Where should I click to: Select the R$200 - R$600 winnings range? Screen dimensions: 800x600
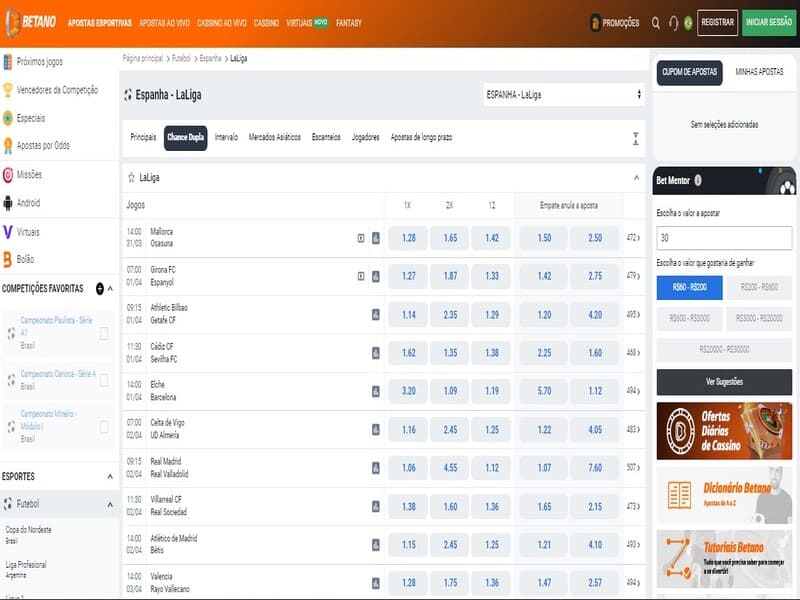click(759, 288)
